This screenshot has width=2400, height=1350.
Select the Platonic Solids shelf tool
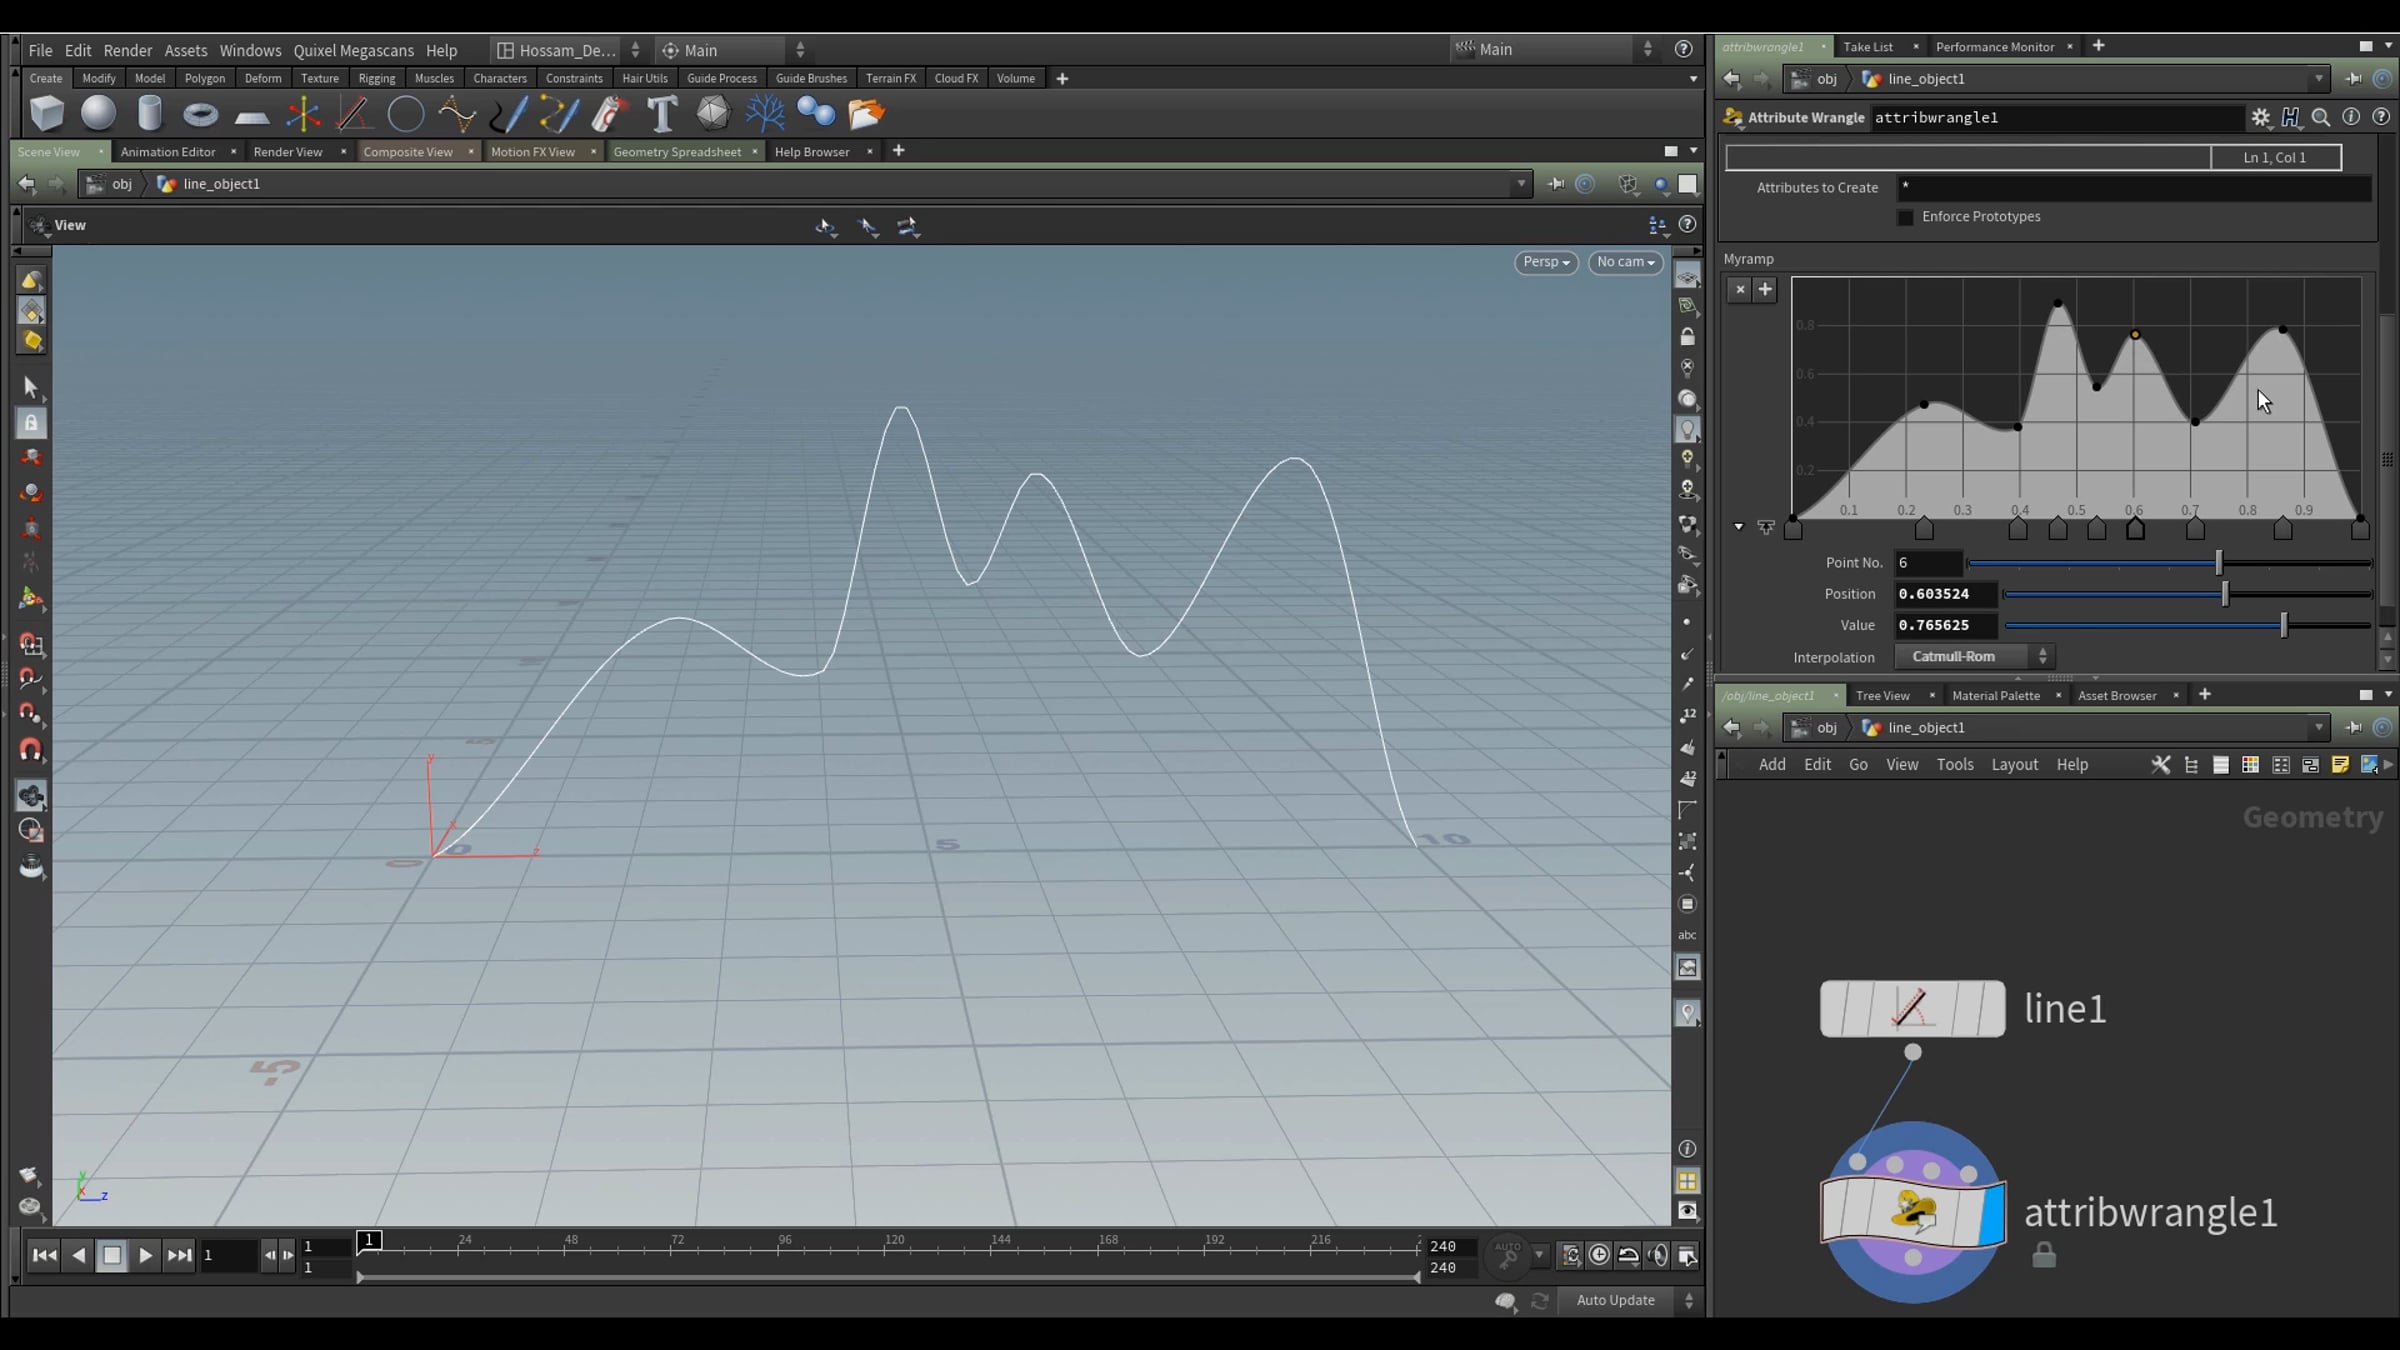click(712, 114)
